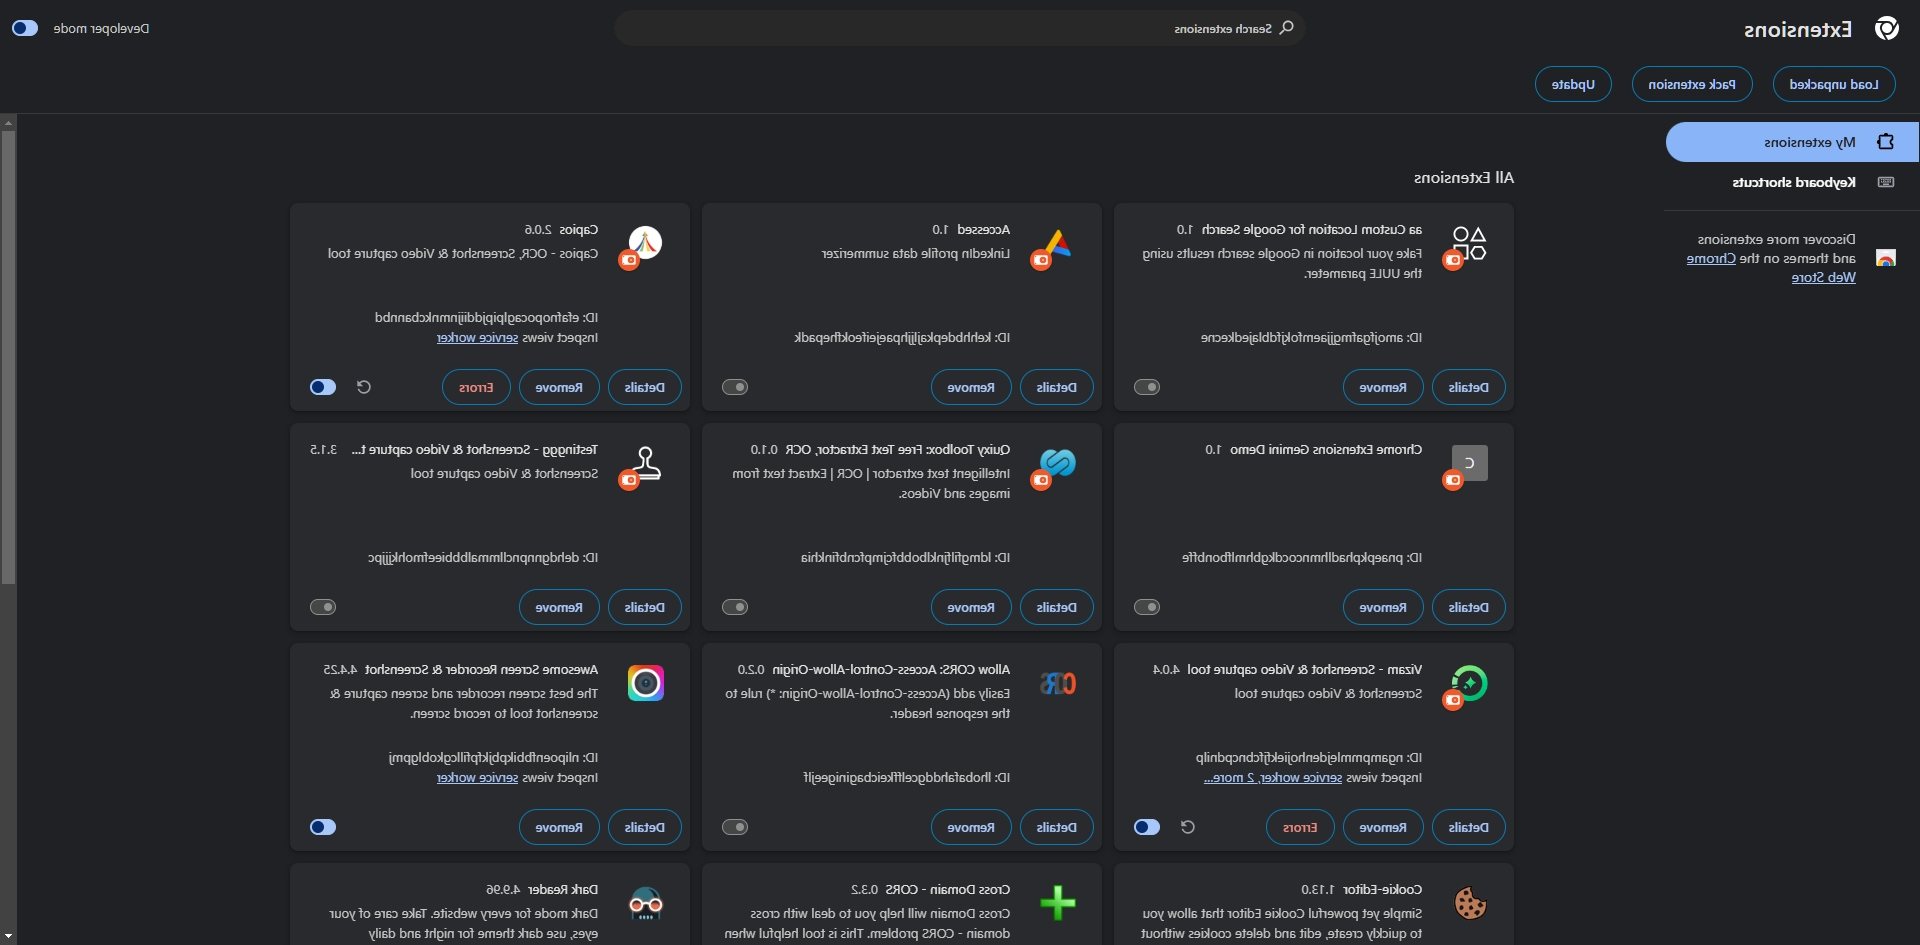Click the Awesome Screen Recorder icon
The width and height of the screenshot is (1920, 945).
[x=645, y=683]
